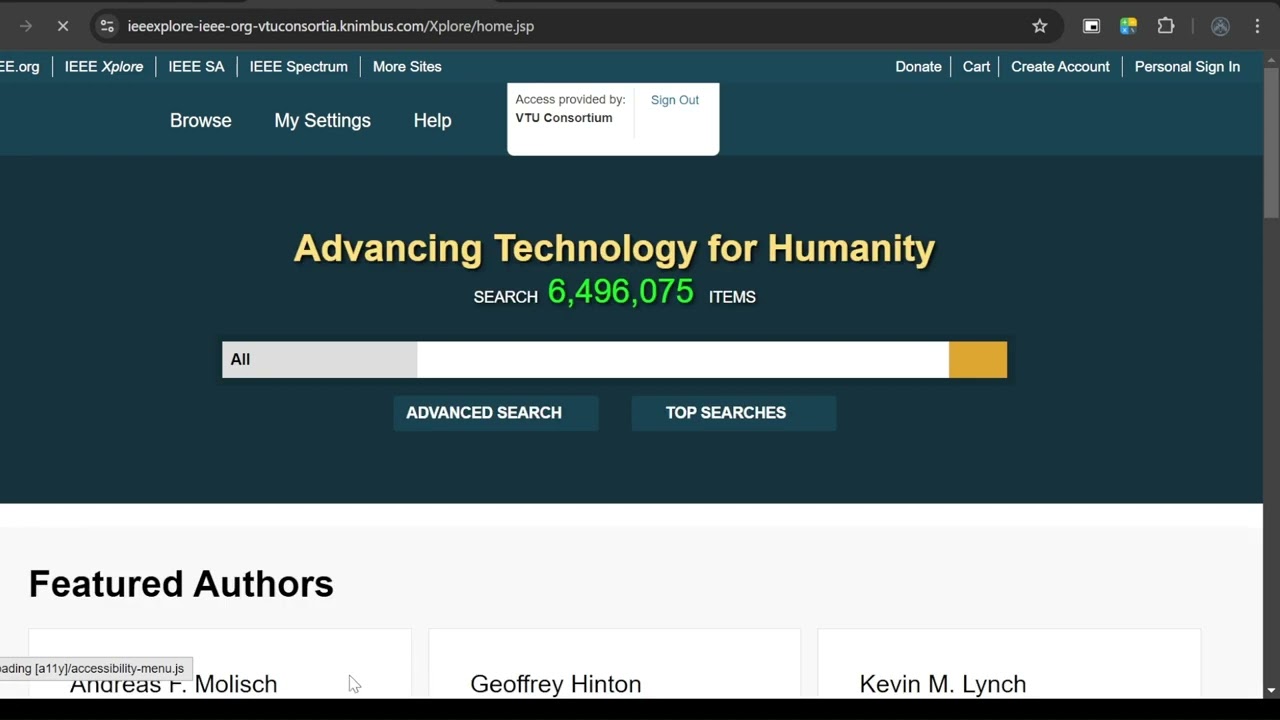
Task: Click the main search input field
Action: coord(683,360)
